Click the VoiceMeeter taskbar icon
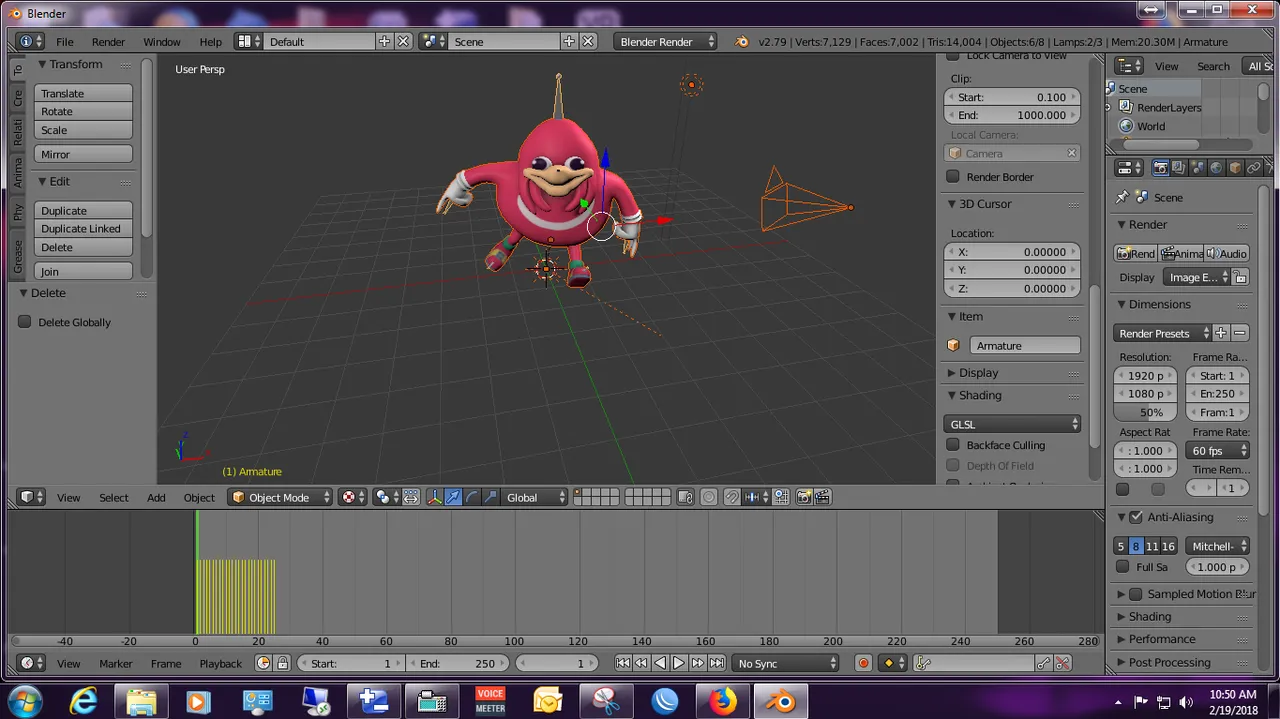 (490, 701)
